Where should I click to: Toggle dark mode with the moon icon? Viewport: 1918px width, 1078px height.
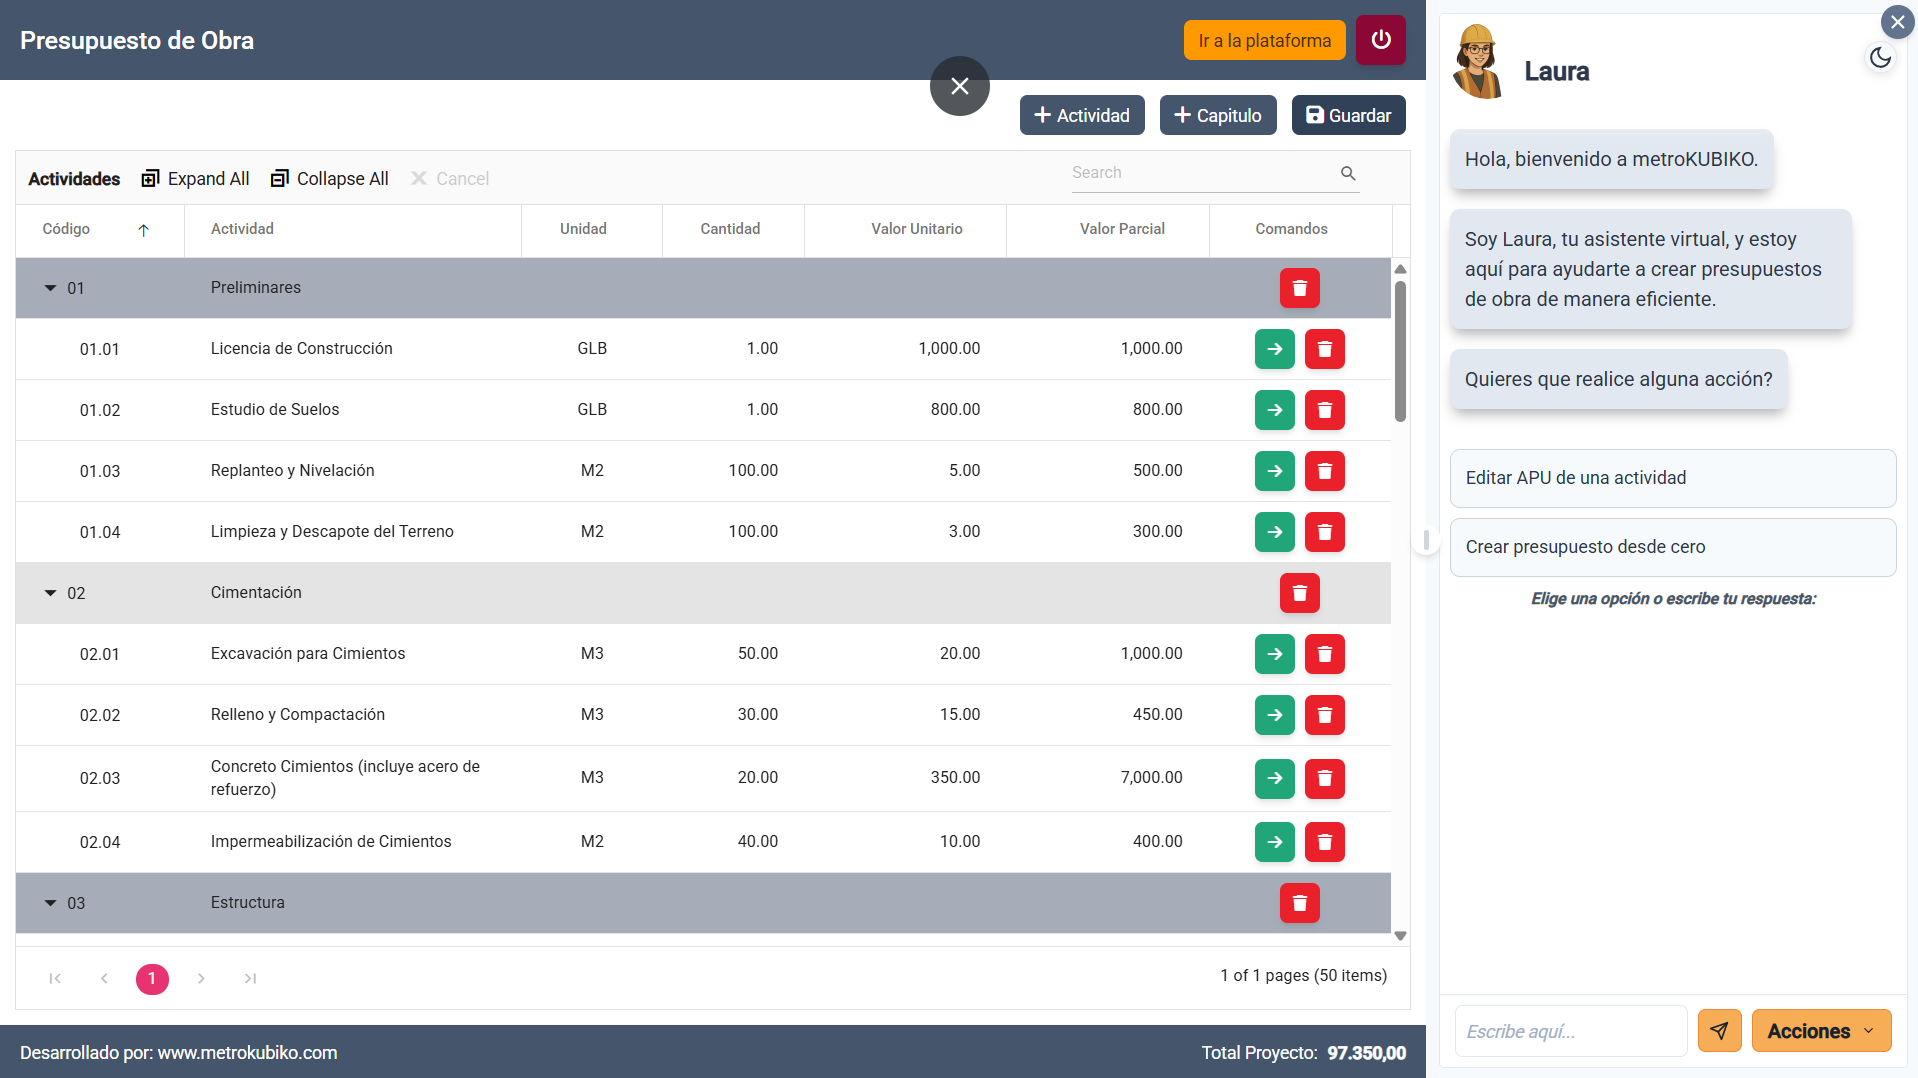(1880, 58)
